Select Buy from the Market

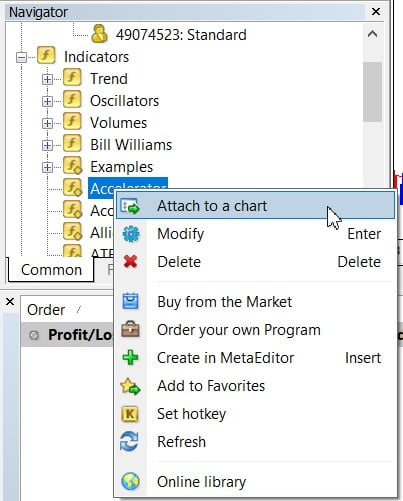(x=255, y=302)
